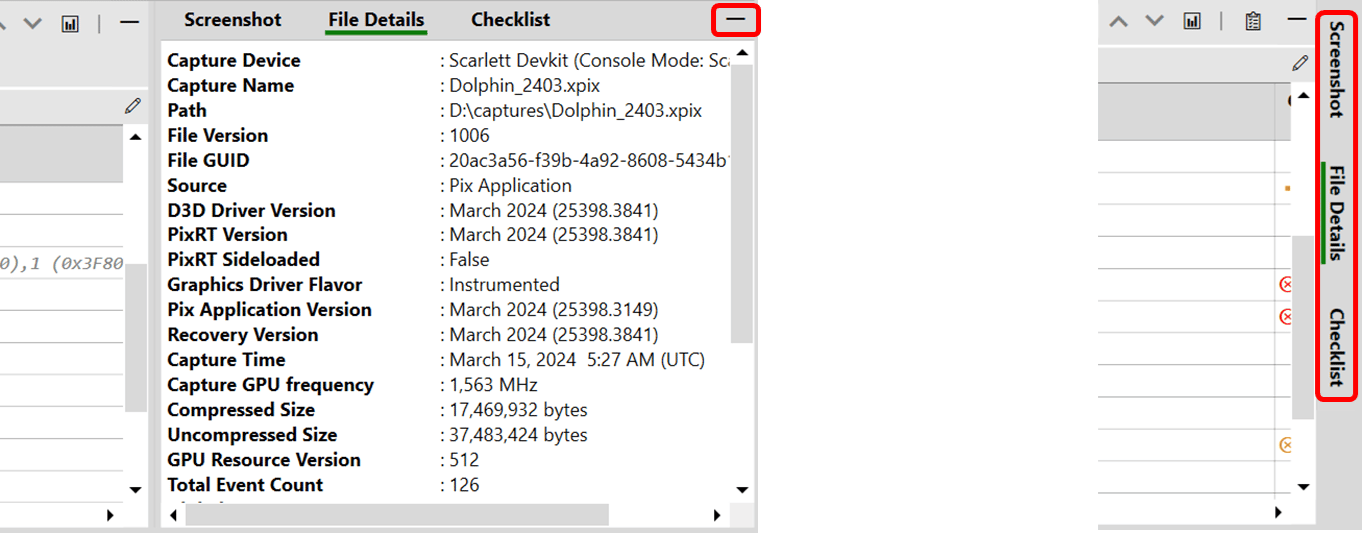The image size is (1362, 533).
Task: Click the Scarlett Devkit capture device value
Action: pyautogui.click(x=589, y=61)
